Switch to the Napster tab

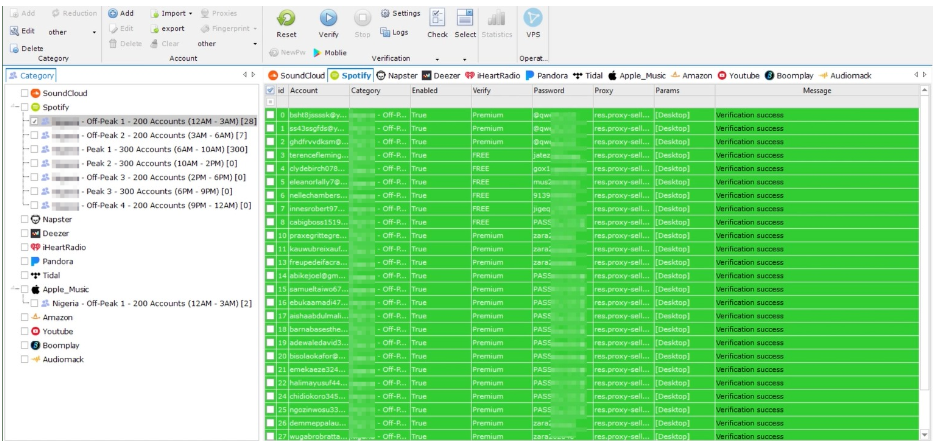click(x=397, y=76)
